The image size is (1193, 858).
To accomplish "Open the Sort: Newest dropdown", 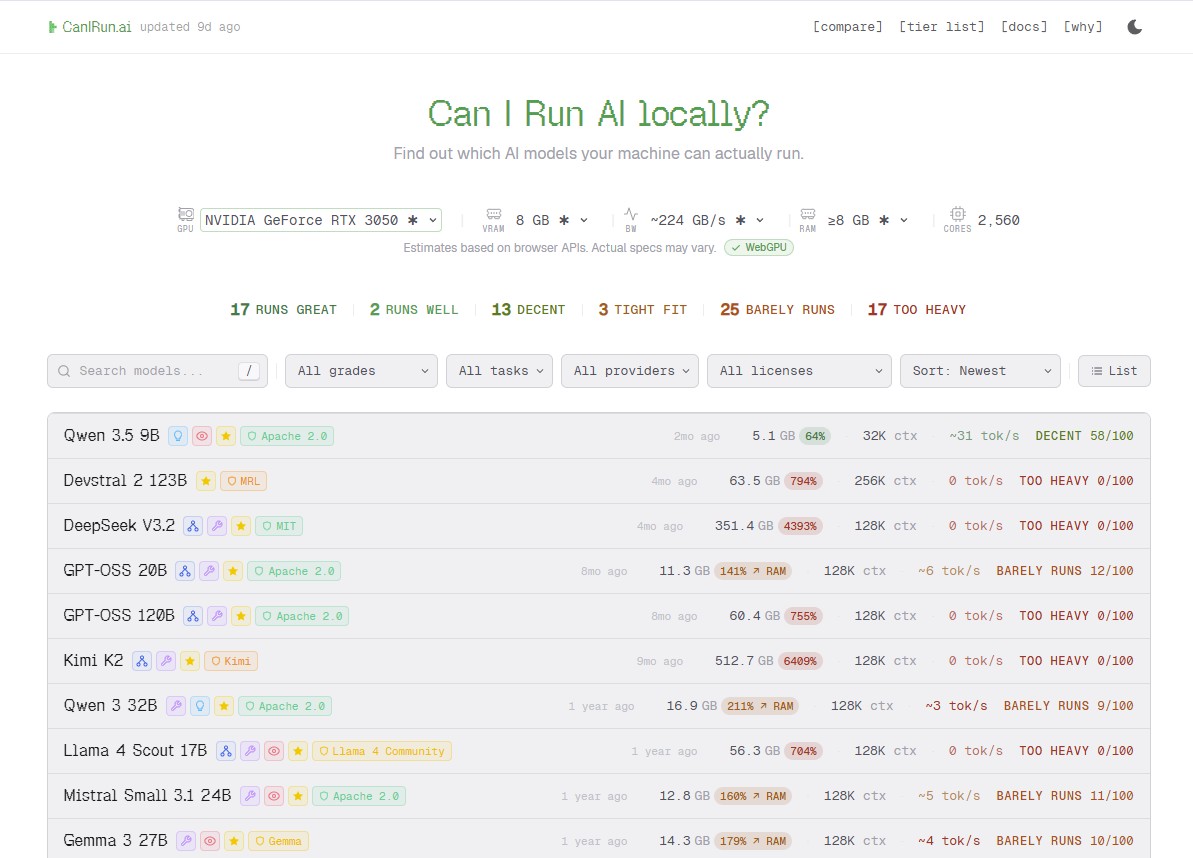I will 979,370.
